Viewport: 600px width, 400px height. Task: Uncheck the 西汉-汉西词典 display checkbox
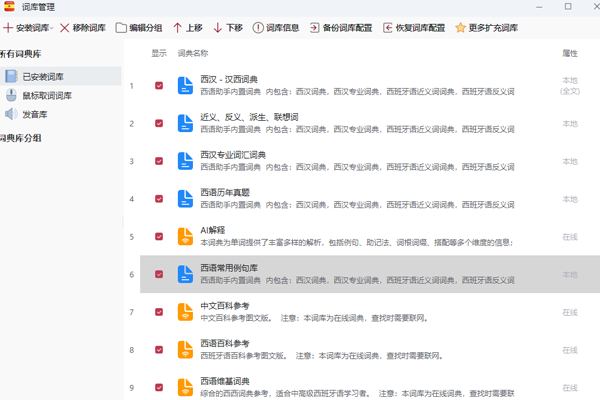click(159, 86)
